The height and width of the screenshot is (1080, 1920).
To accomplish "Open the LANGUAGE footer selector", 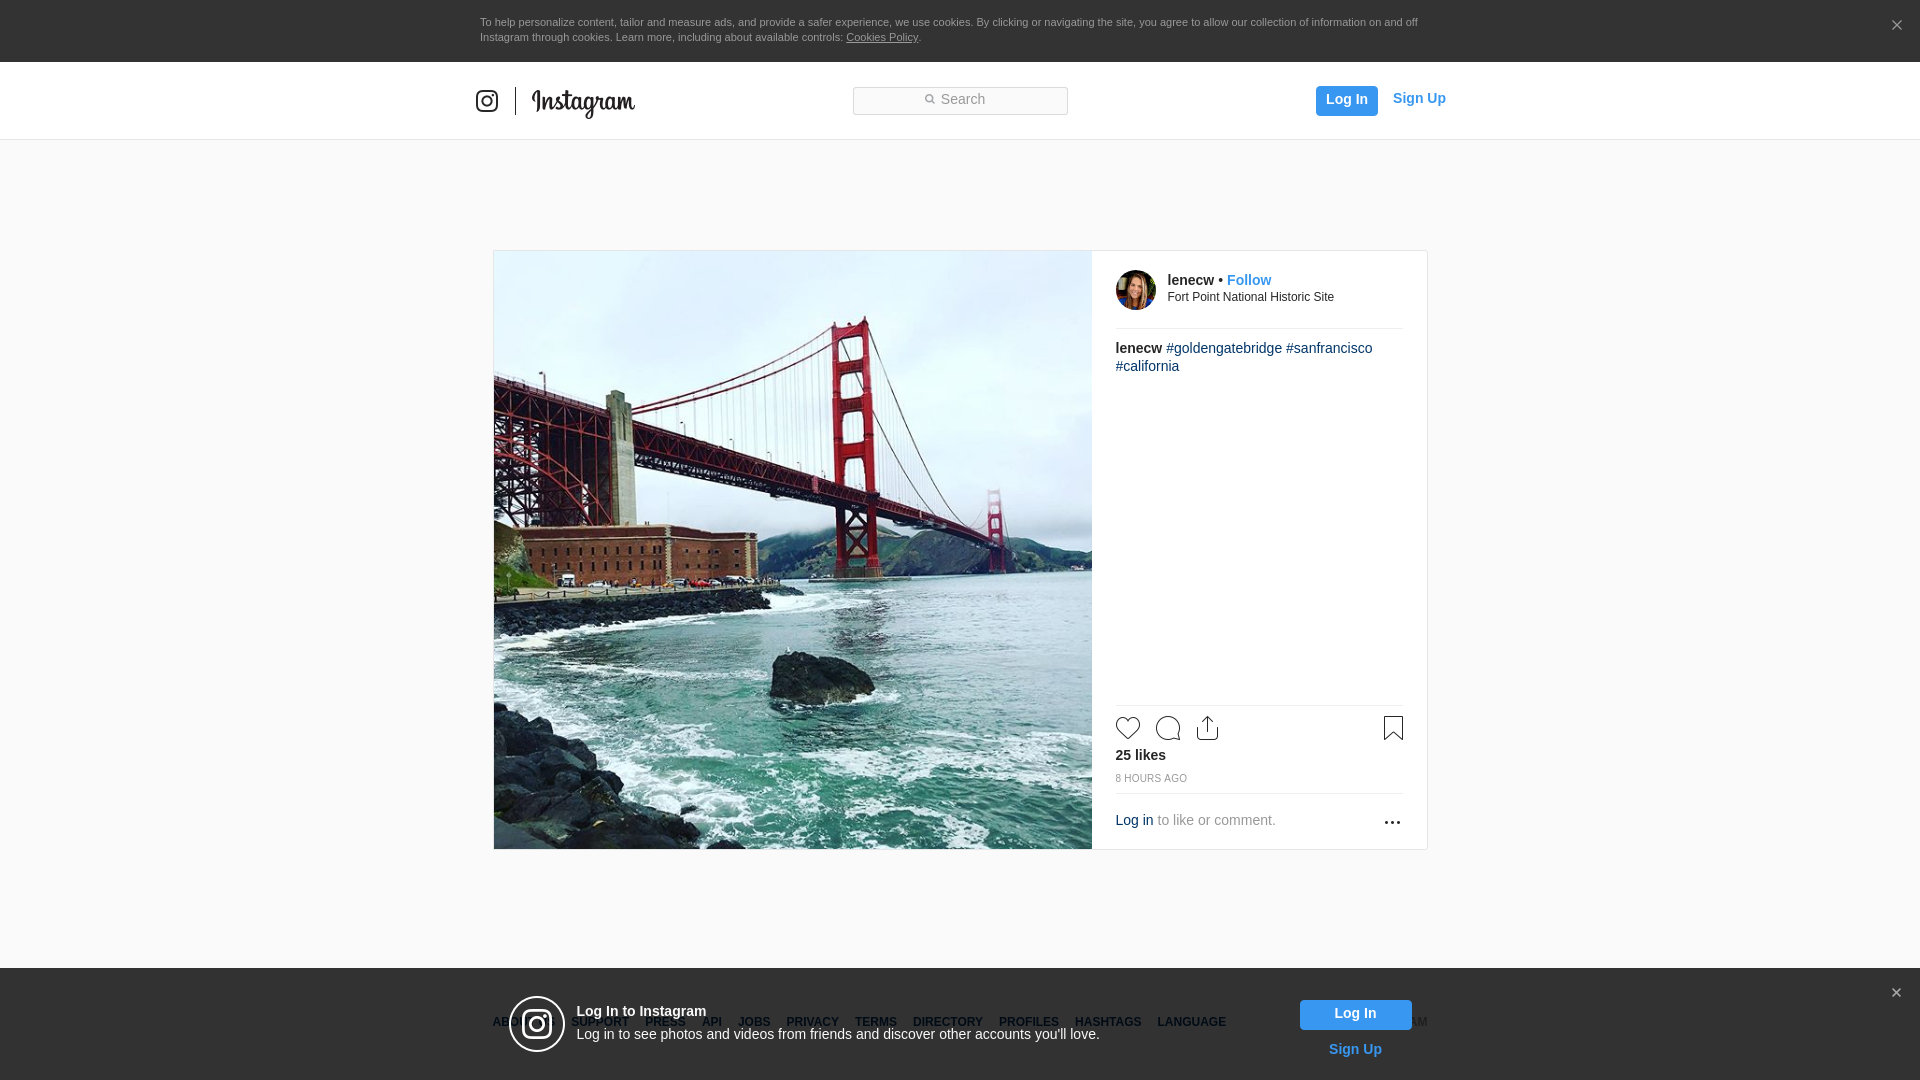I will [x=1191, y=1022].
